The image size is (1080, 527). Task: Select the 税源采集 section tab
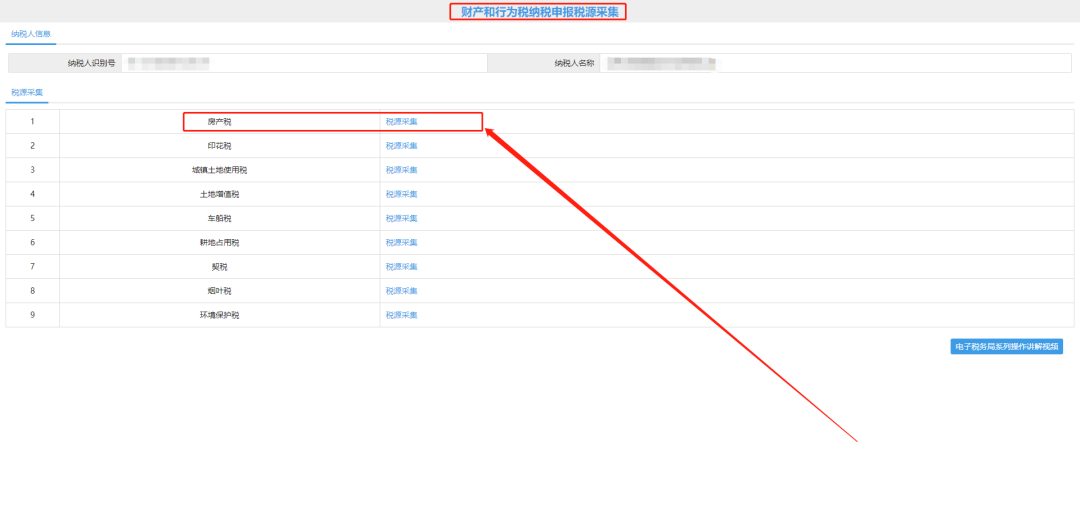tap(27, 92)
